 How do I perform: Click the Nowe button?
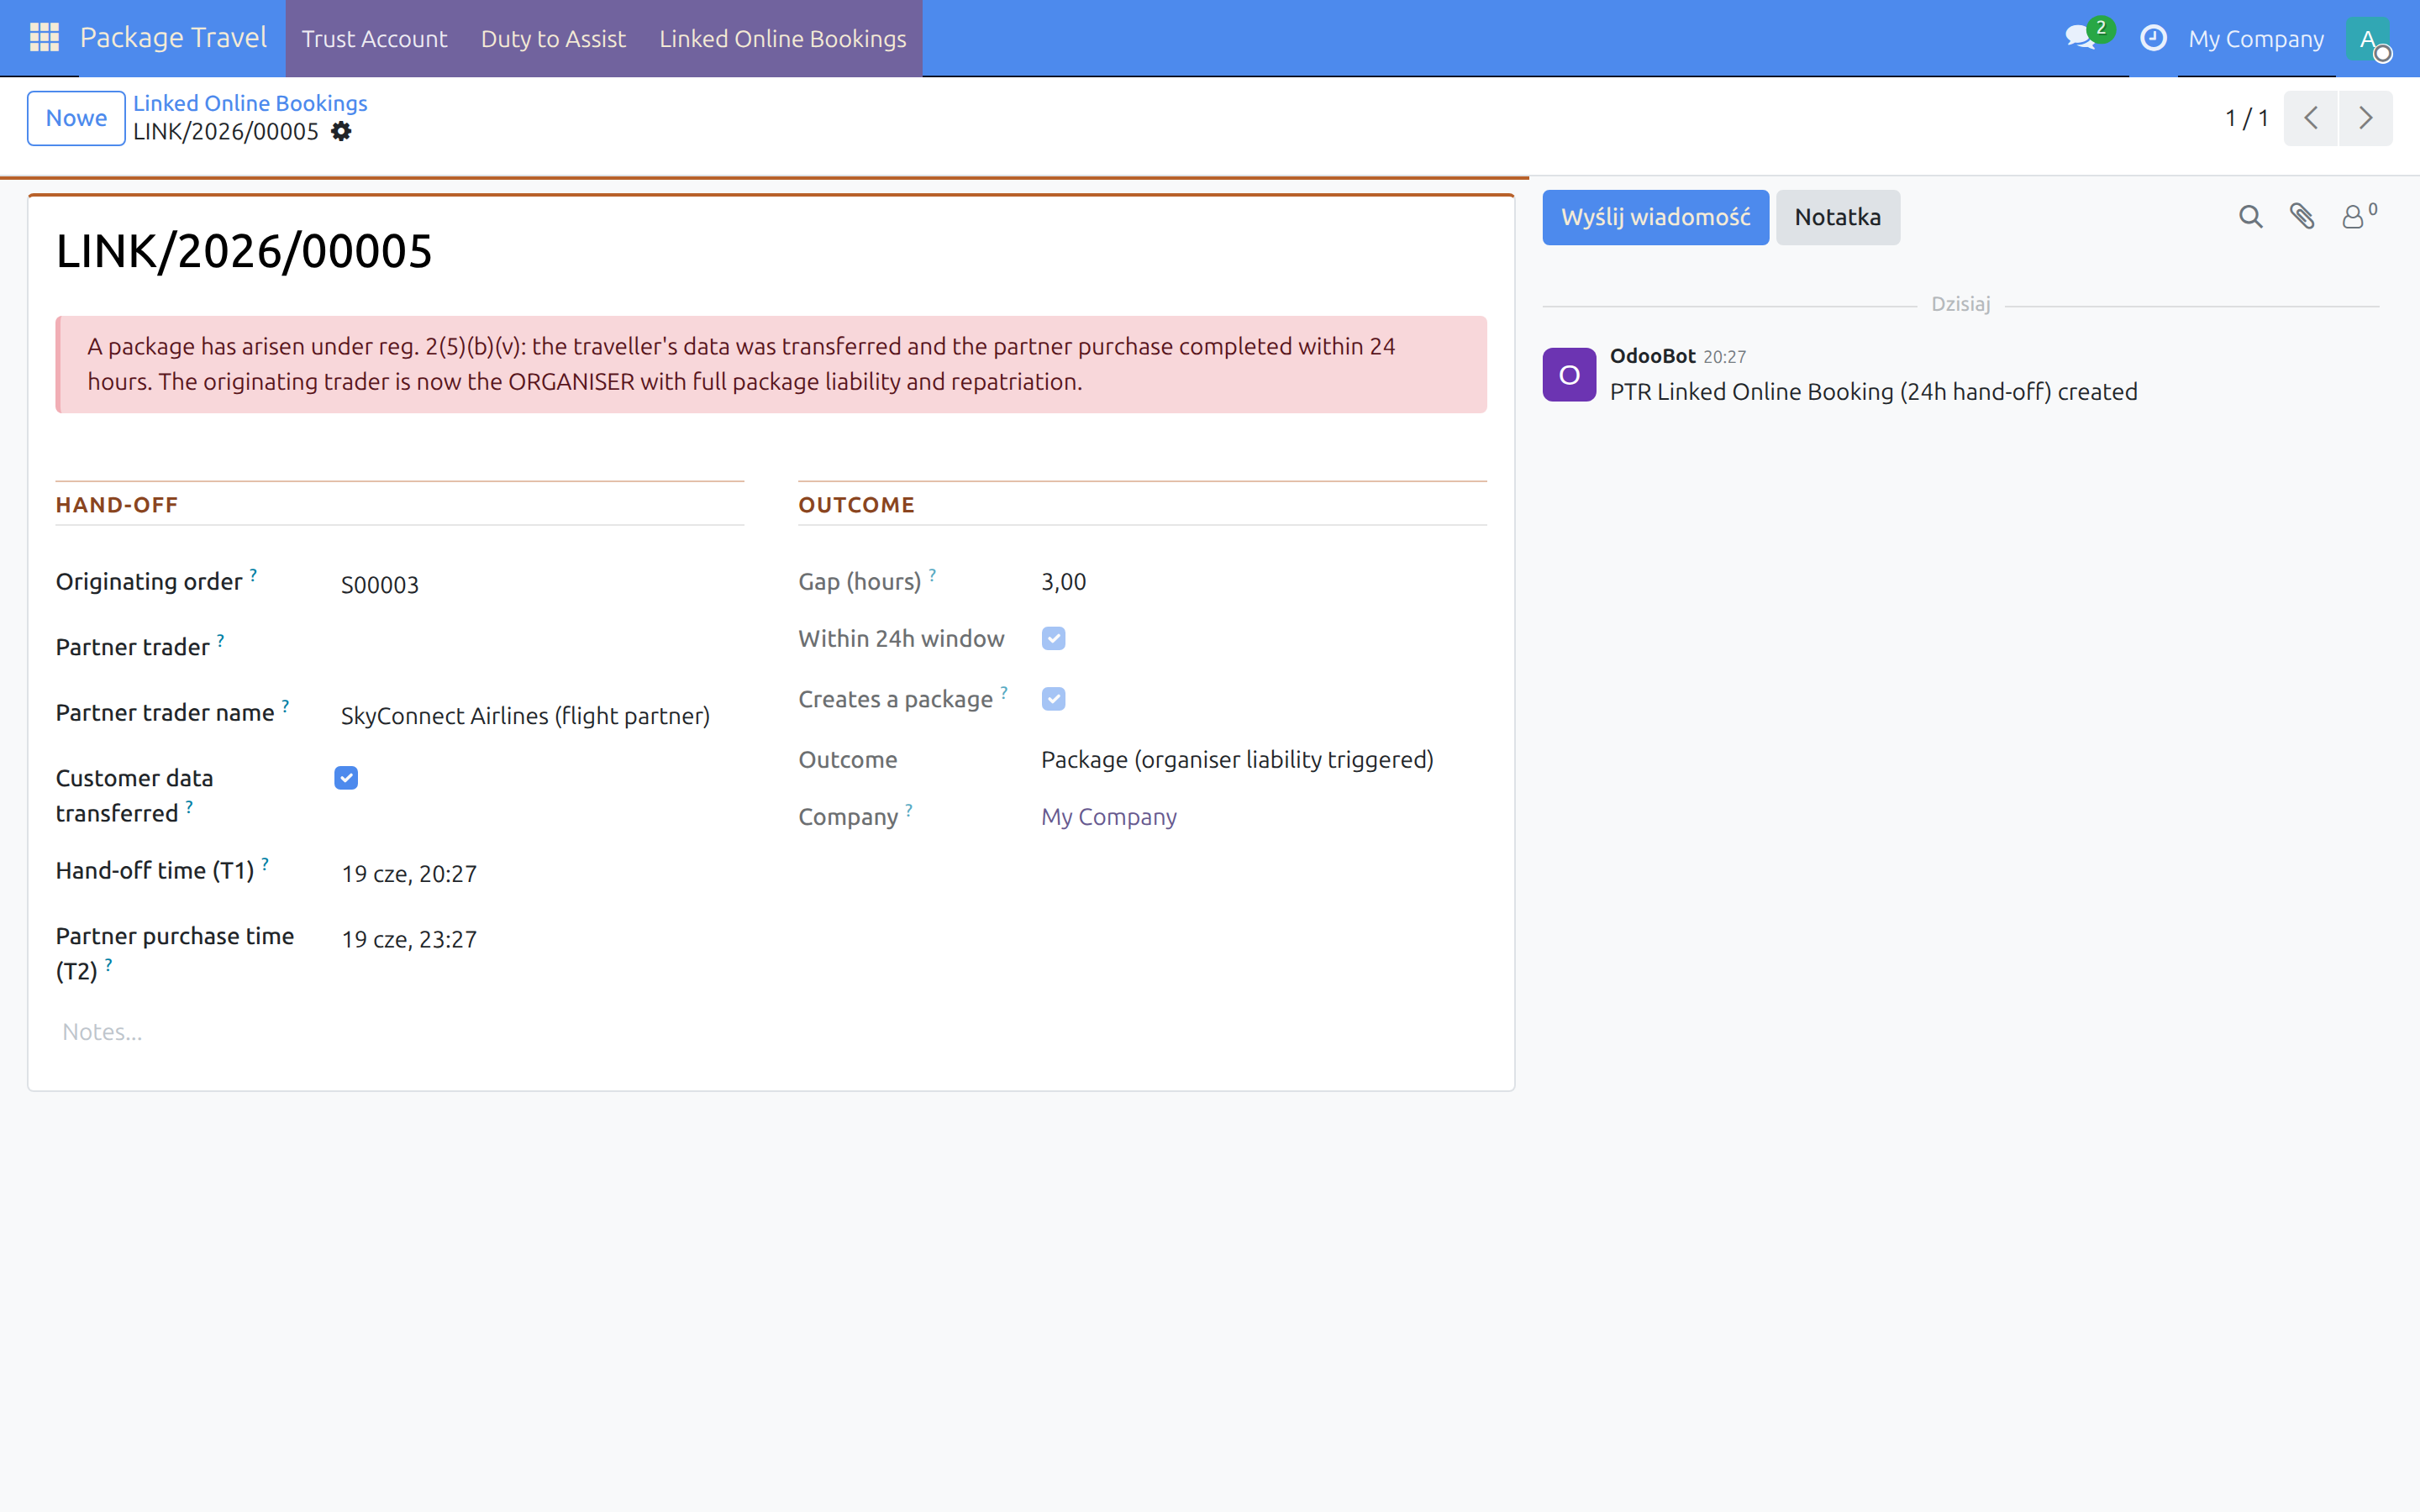coord(76,118)
